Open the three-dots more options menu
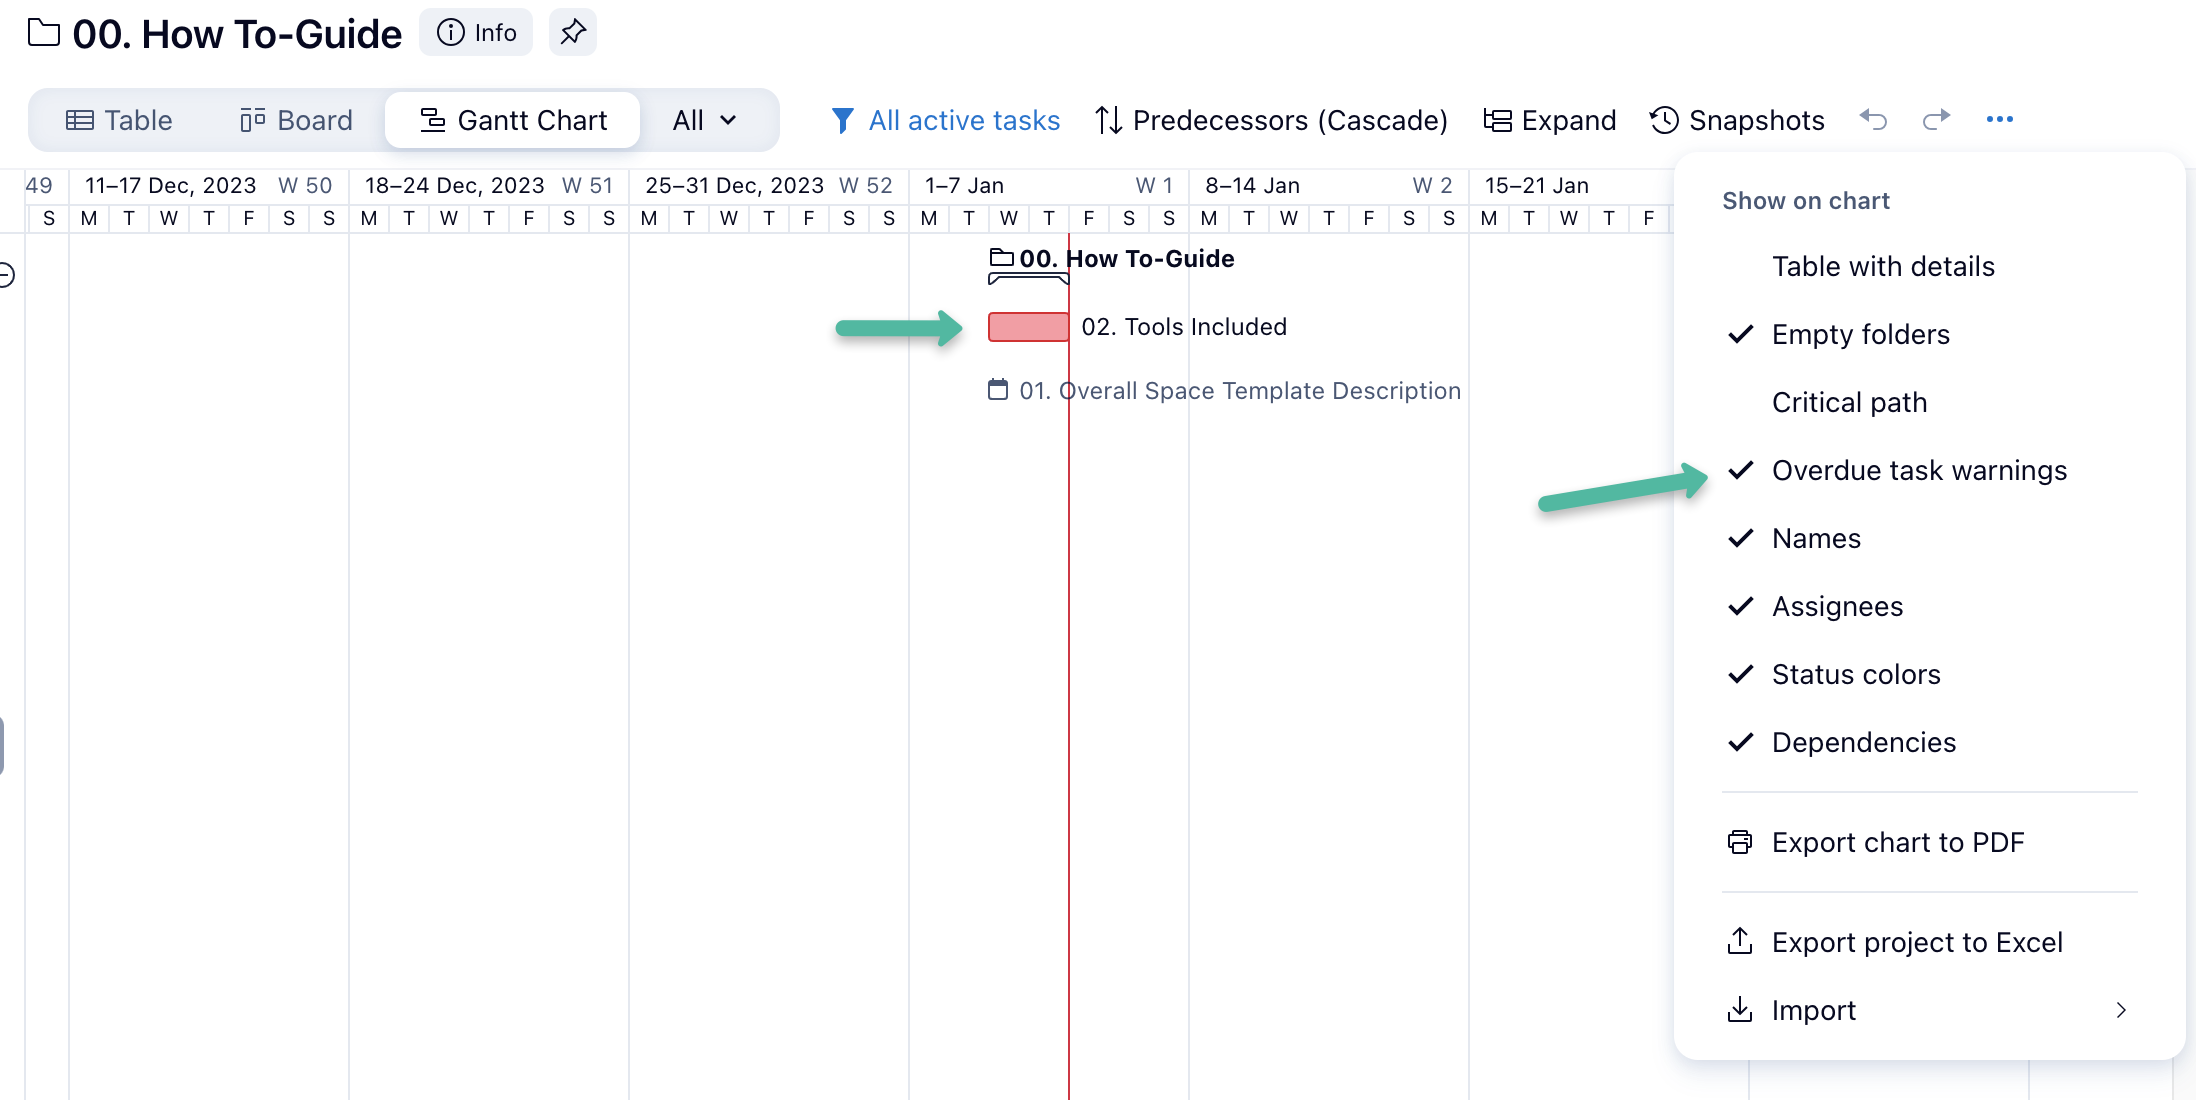This screenshot has width=2196, height=1100. (x=1999, y=120)
